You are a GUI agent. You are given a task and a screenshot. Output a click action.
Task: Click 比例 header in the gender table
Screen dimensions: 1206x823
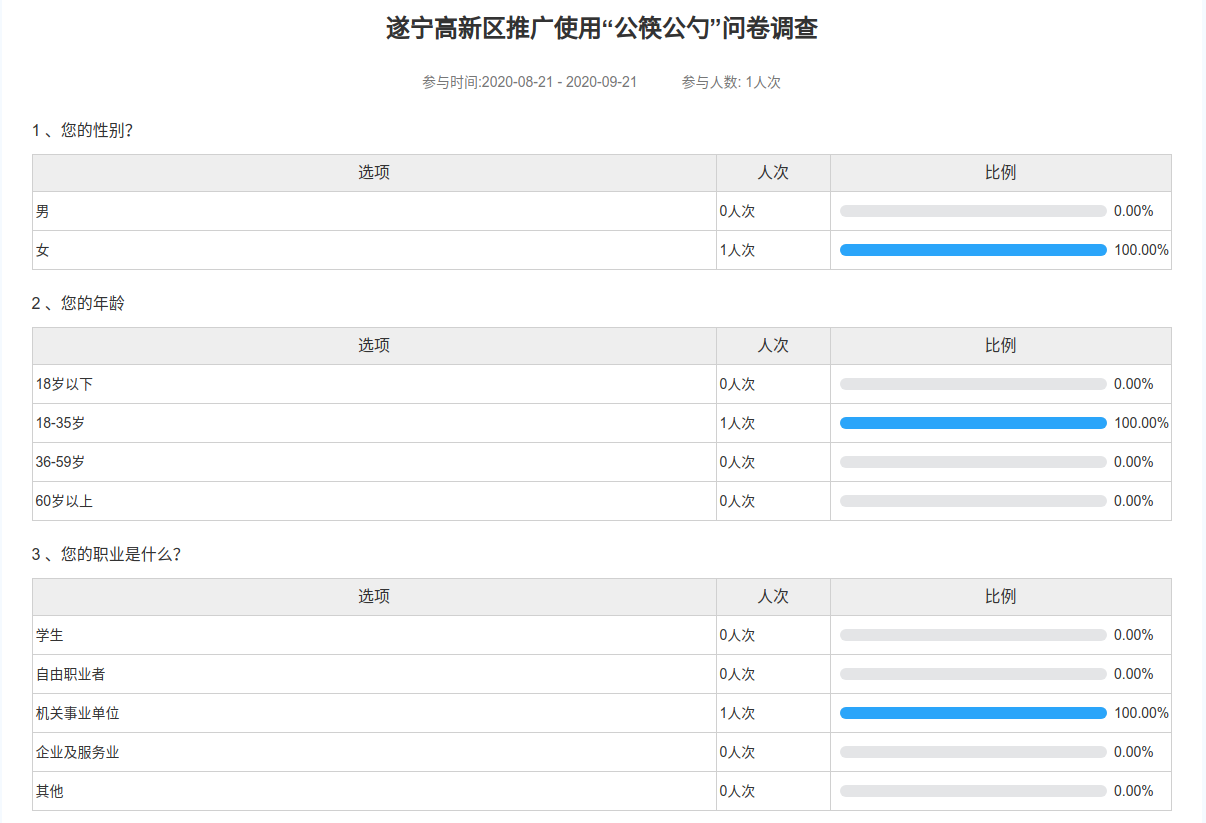click(x=1000, y=173)
